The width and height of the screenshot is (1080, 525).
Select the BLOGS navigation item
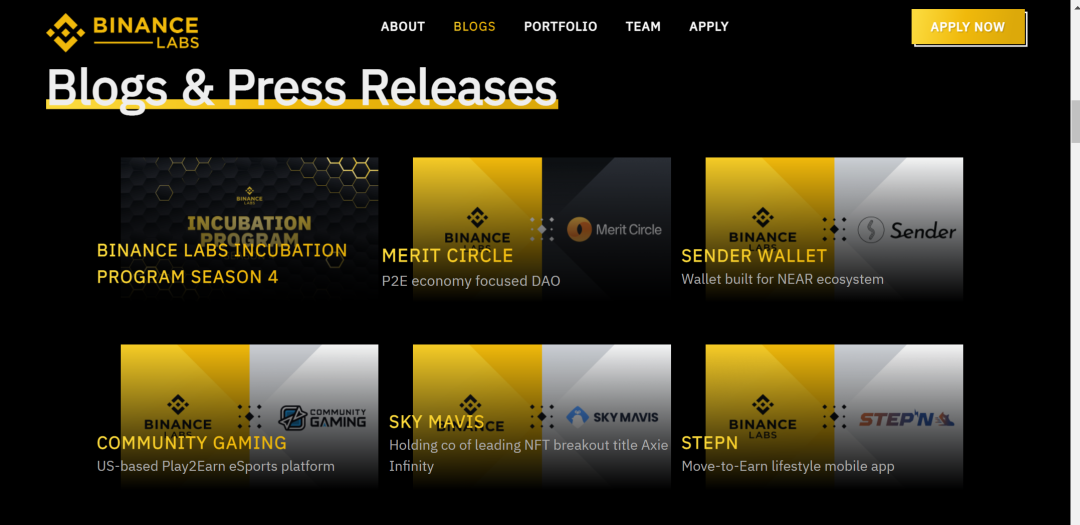475,27
